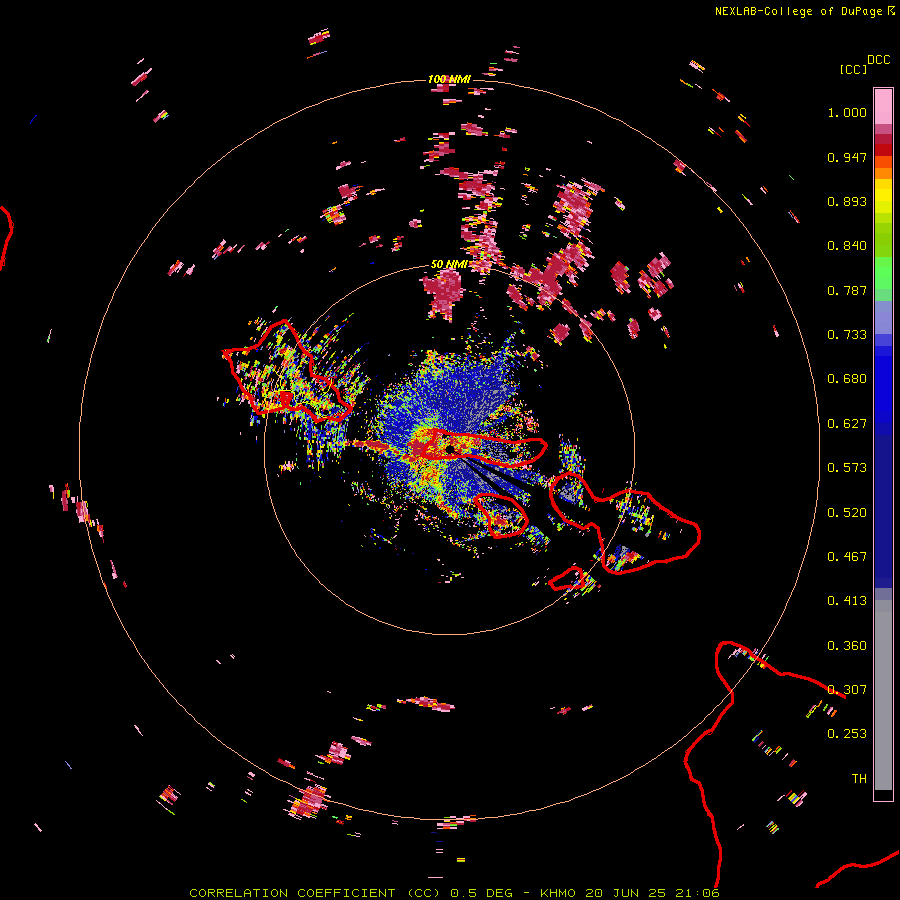Image resolution: width=900 pixels, height=900 pixels.
Task: Click the 0.307 value on the color scale
Action: click(847, 690)
